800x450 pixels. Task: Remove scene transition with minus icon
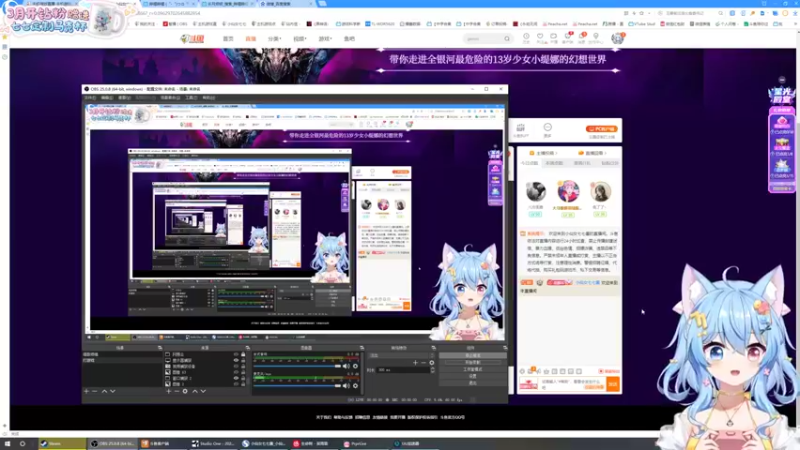(423, 363)
